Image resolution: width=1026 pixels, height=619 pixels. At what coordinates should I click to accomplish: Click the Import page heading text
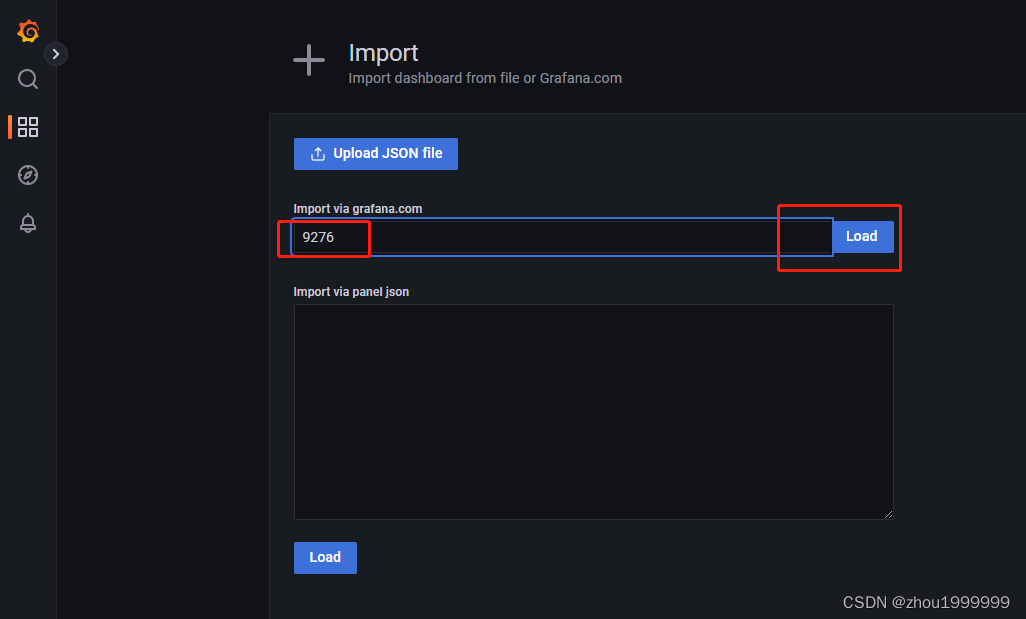coord(383,53)
